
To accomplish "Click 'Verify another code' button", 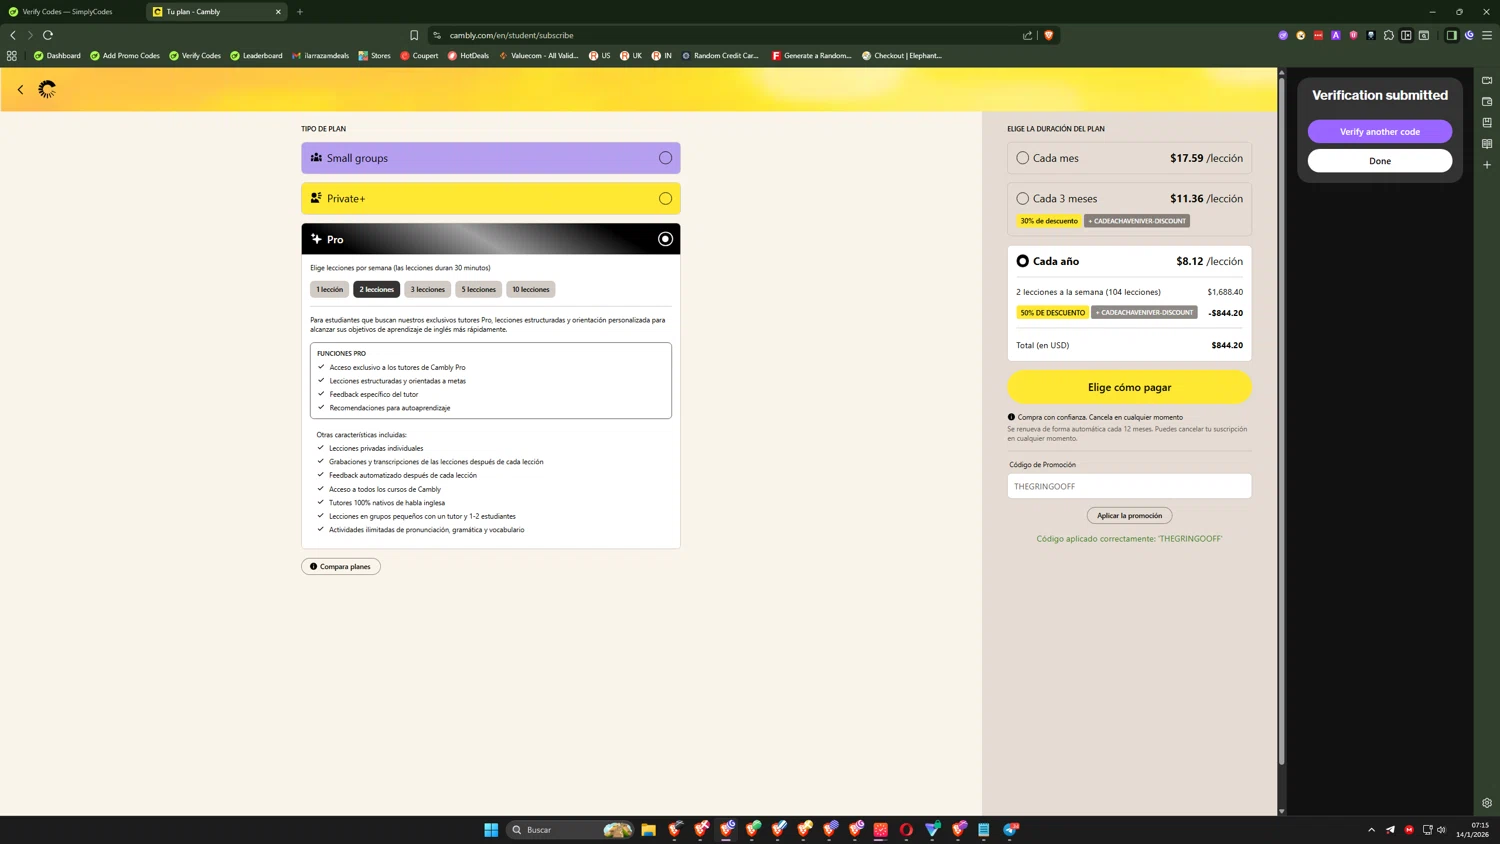I will 1380,132.
